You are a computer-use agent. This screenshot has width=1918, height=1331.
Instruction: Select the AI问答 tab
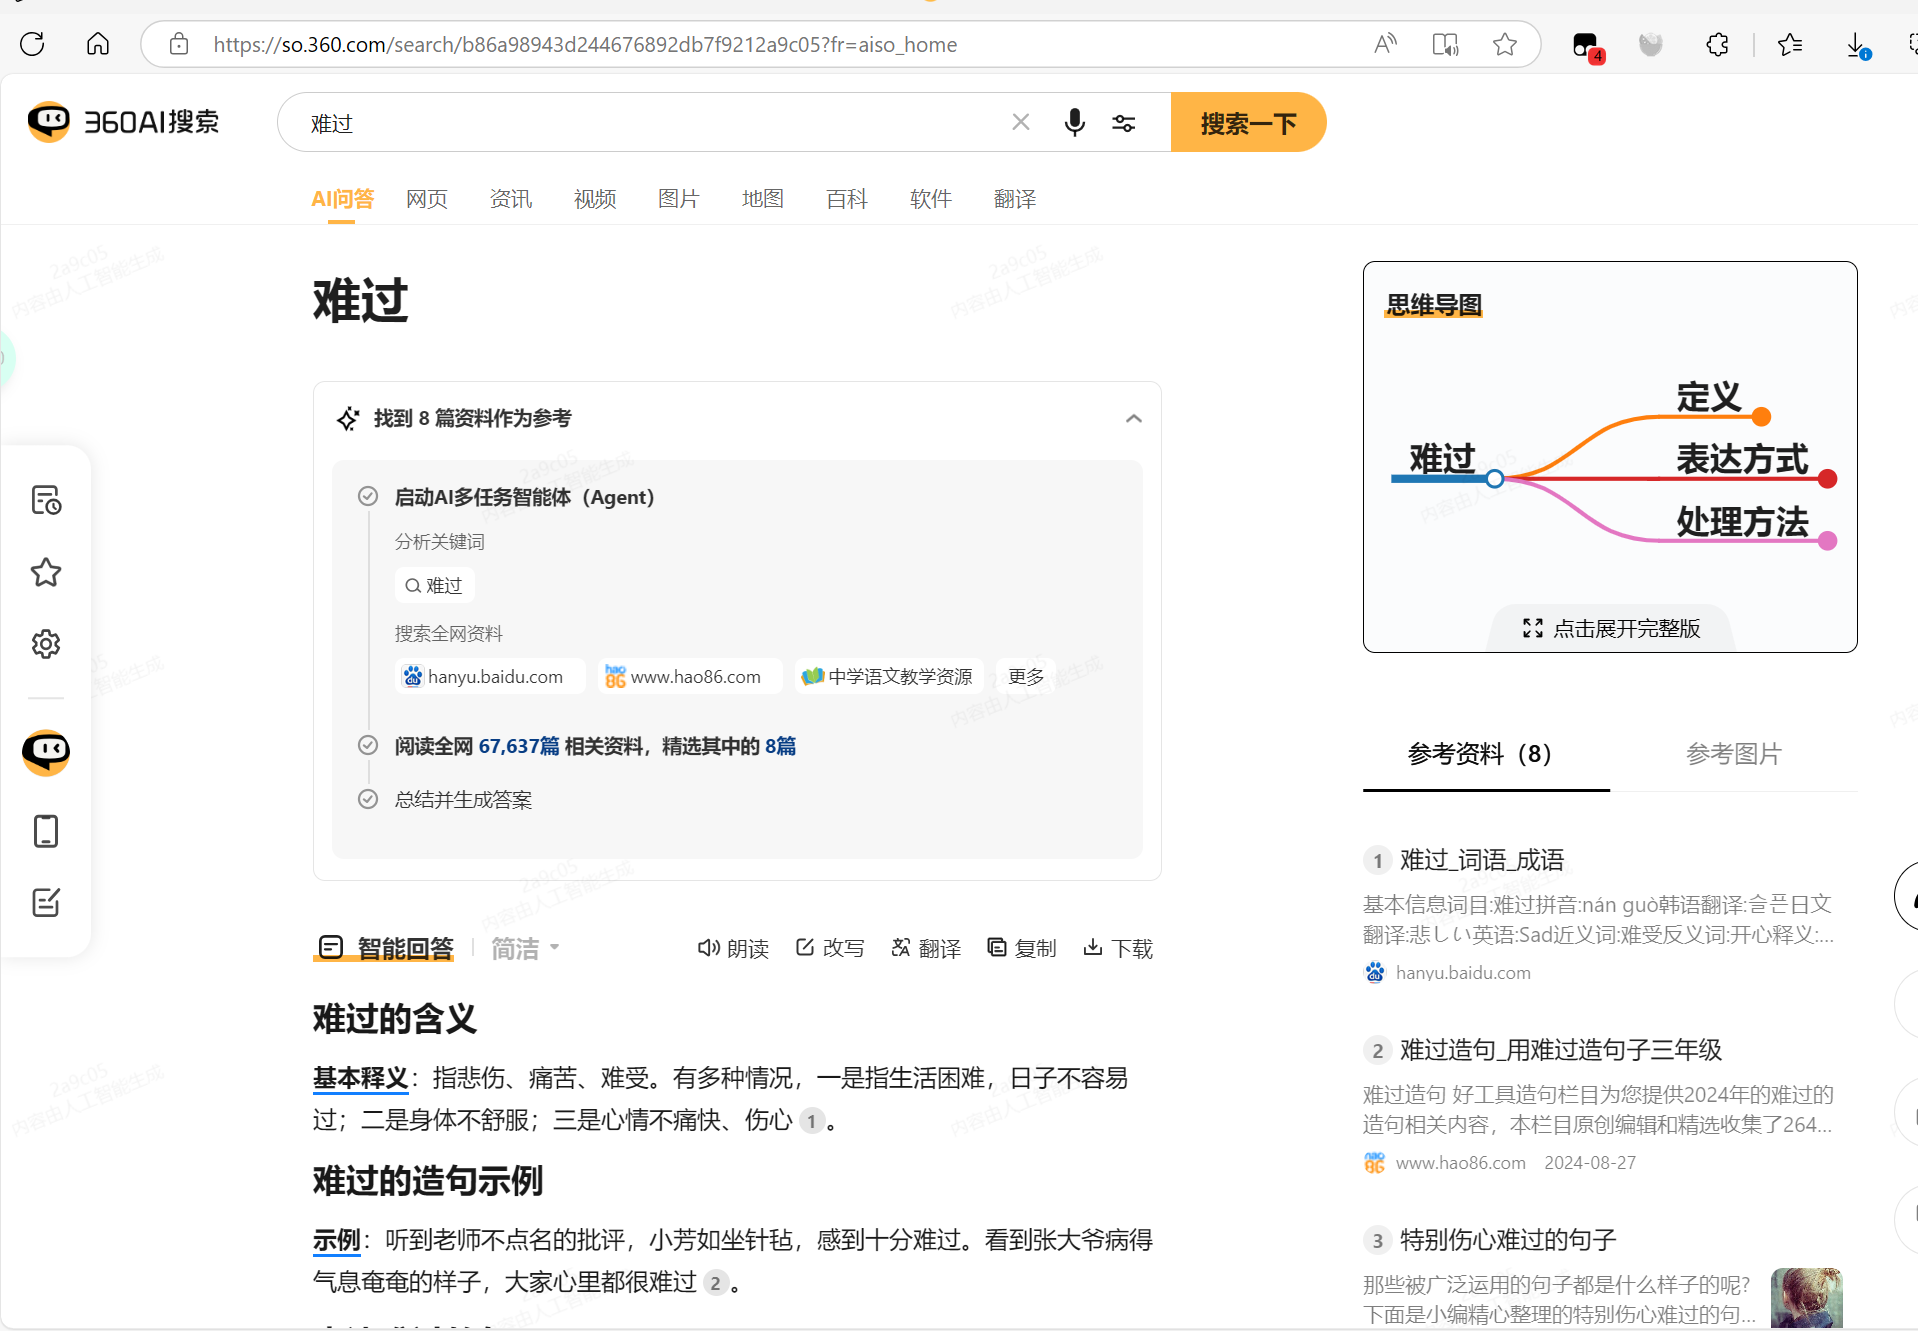pyautogui.click(x=342, y=199)
